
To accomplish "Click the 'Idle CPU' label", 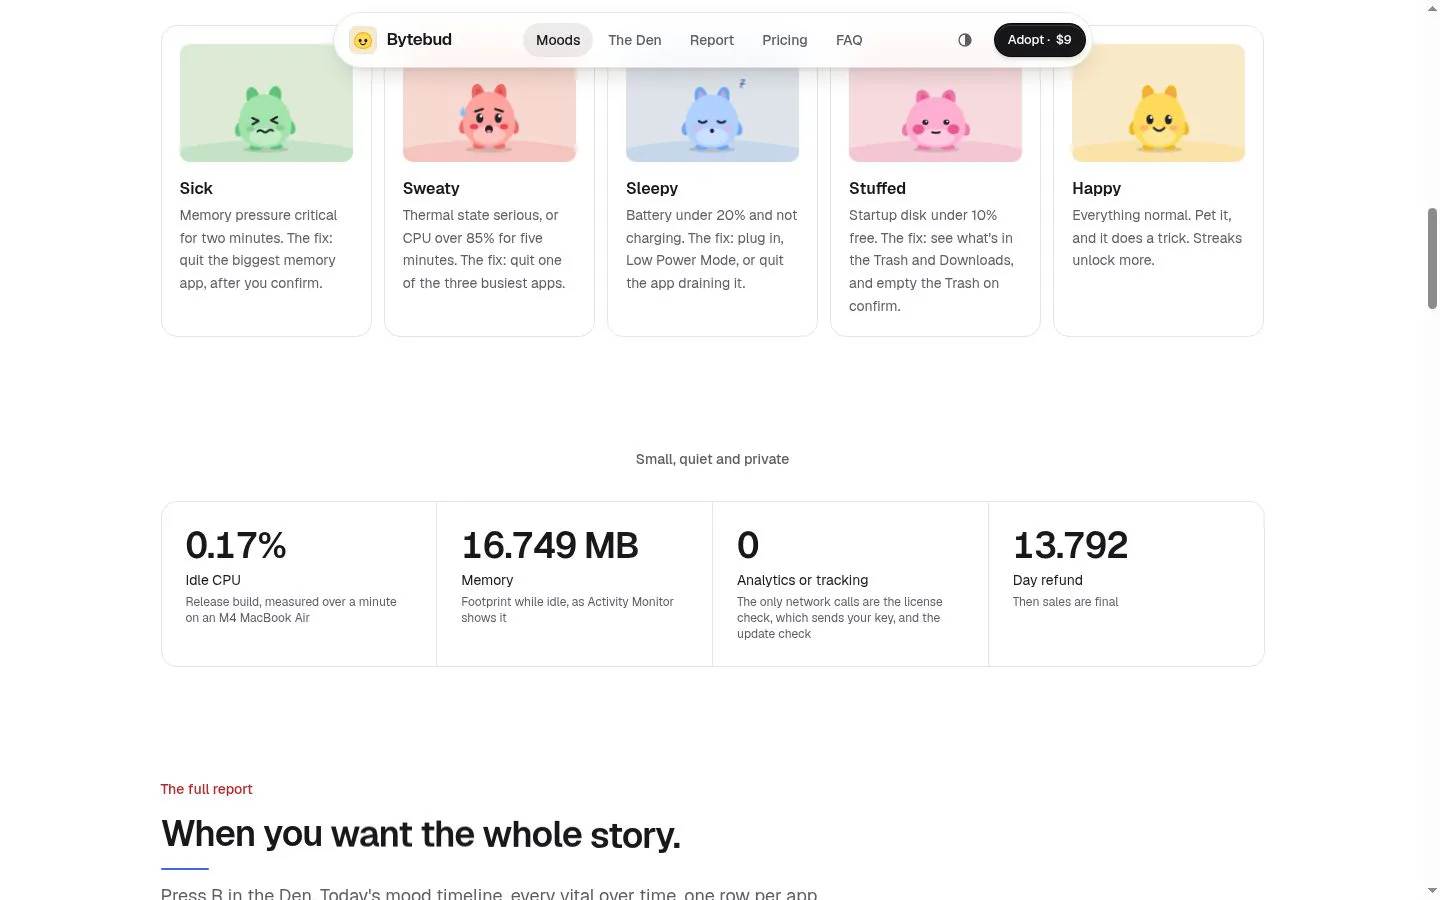I will [213, 580].
